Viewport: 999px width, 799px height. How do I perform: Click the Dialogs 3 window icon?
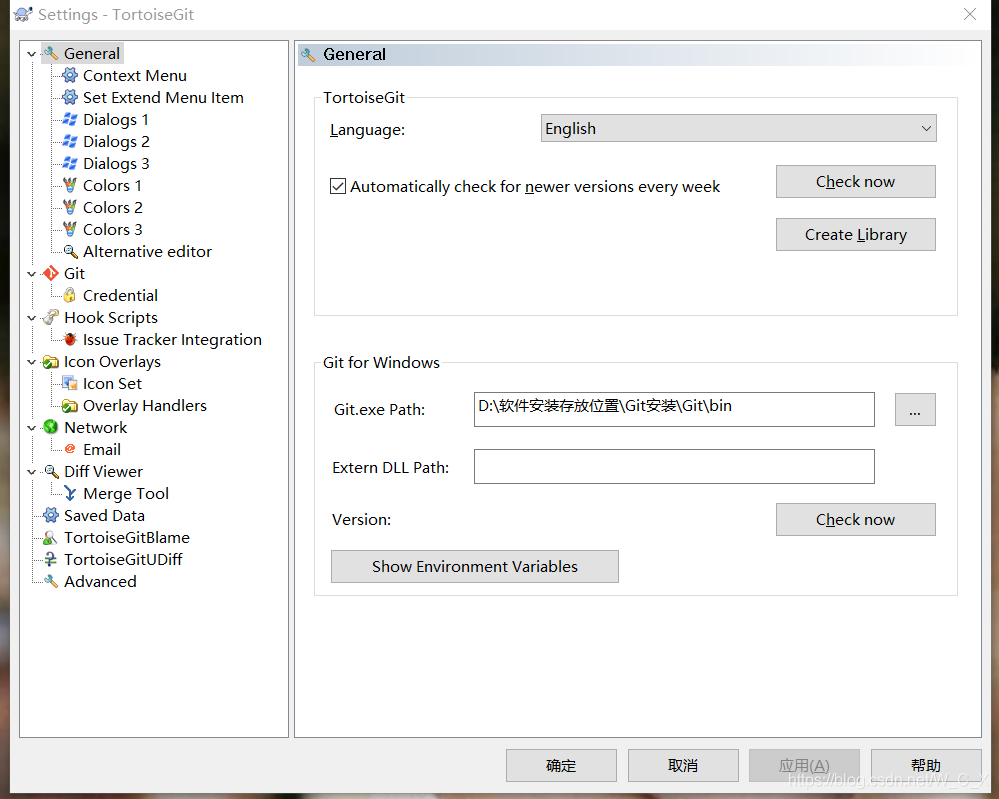[x=69, y=164]
